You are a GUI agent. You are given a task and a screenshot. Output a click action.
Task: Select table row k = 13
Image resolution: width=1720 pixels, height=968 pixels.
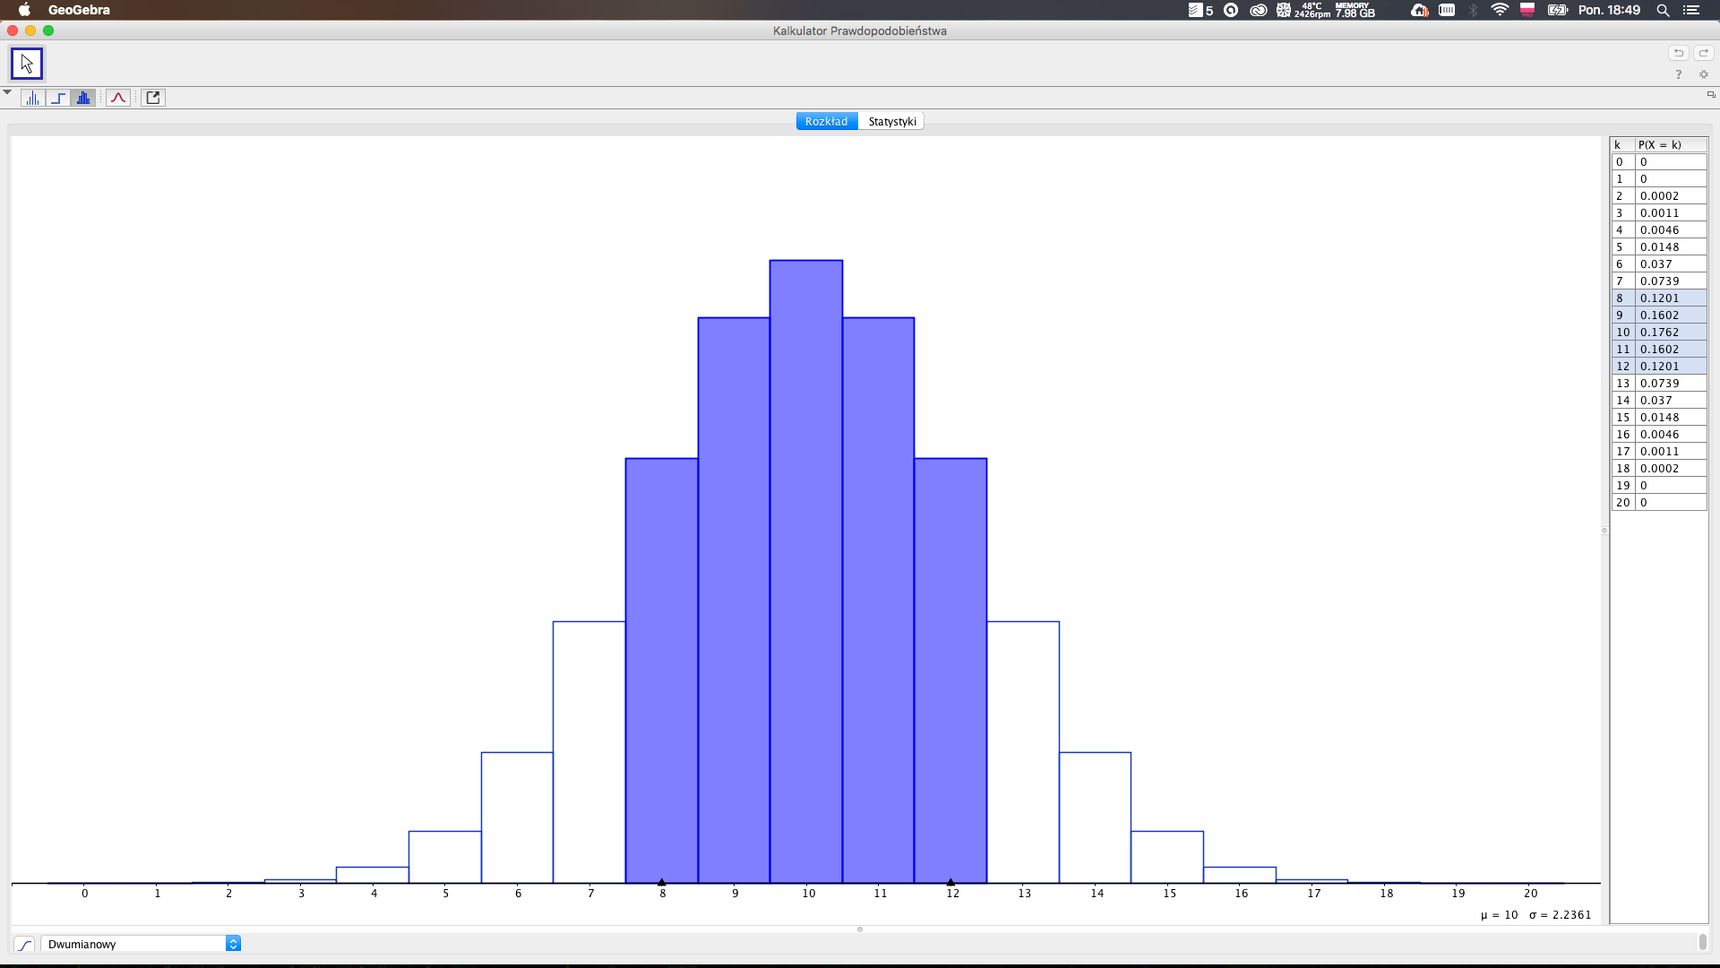1658,383
